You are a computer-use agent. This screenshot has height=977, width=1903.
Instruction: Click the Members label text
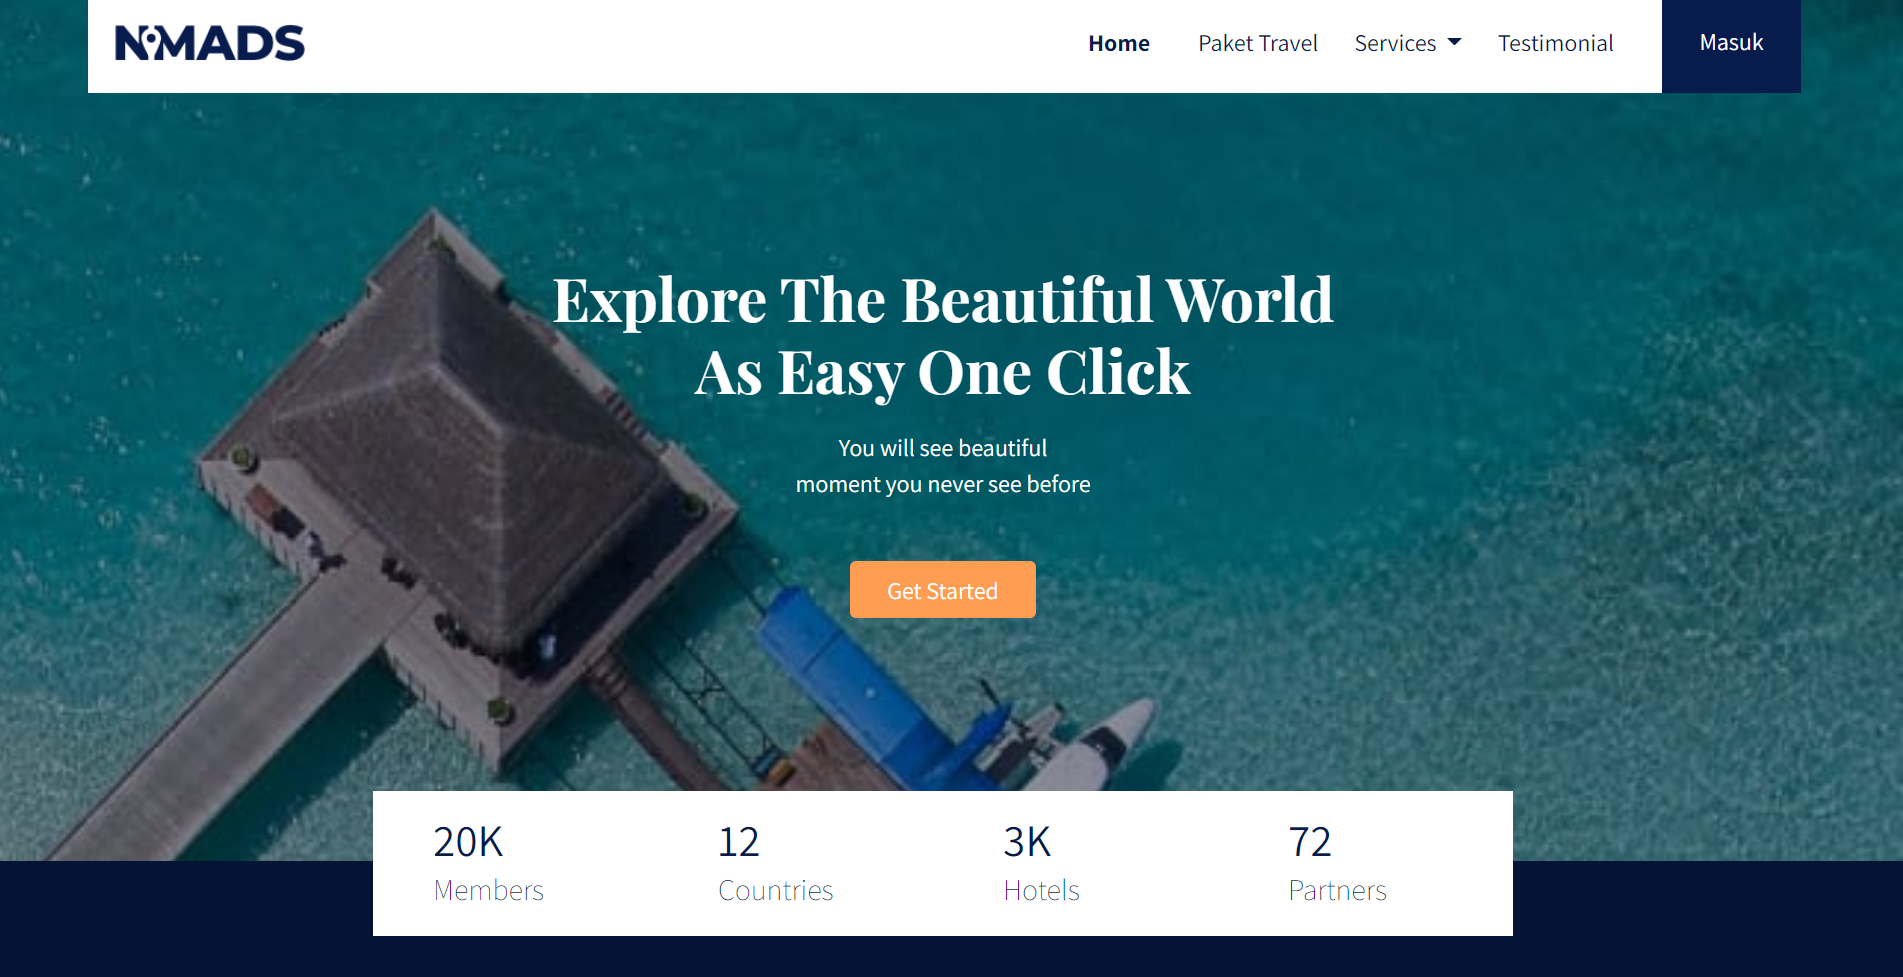point(488,890)
